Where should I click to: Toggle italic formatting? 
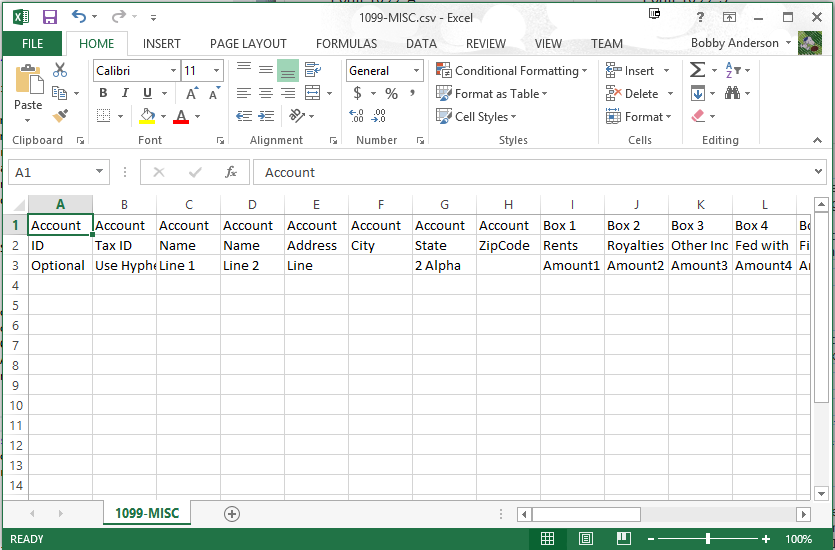click(124, 93)
